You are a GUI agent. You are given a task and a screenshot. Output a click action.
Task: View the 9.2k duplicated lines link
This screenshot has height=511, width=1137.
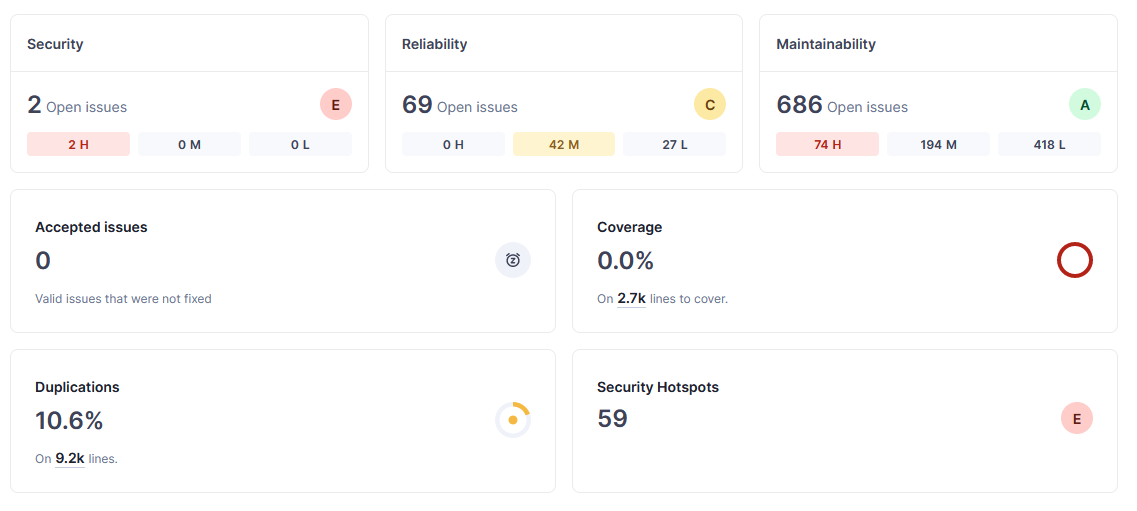[69, 458]
